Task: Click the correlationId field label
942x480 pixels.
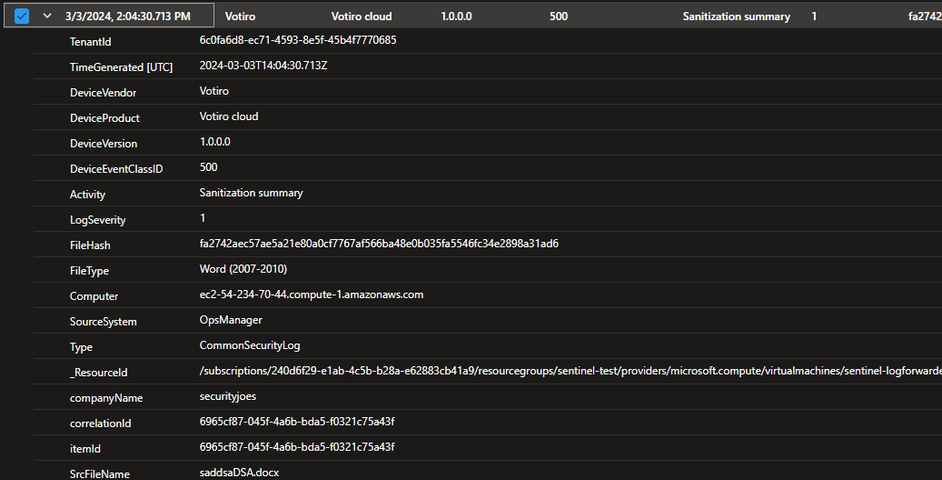Action: [x=100, y=424]
